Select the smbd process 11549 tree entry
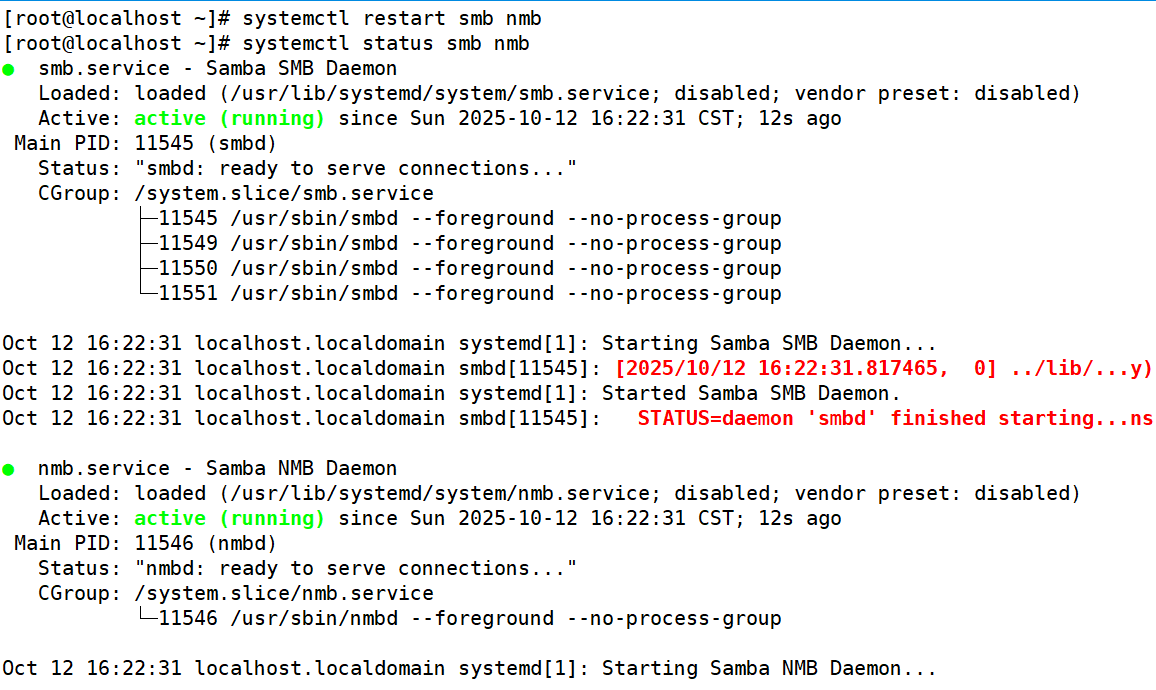The height and width of the screenshot is (690, 1156). 470,244
